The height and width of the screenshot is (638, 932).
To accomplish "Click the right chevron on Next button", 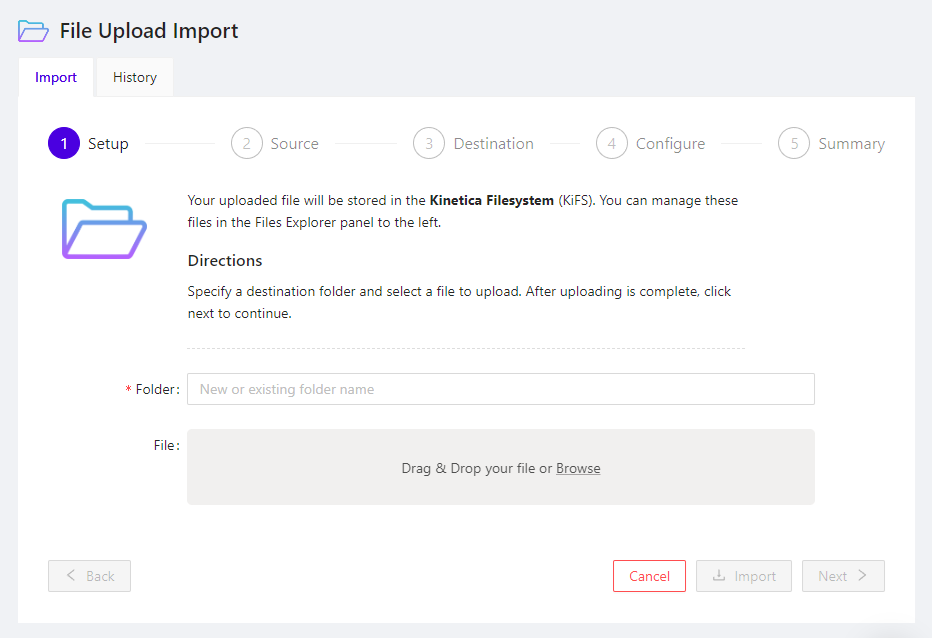I will [x=862, y=576].
